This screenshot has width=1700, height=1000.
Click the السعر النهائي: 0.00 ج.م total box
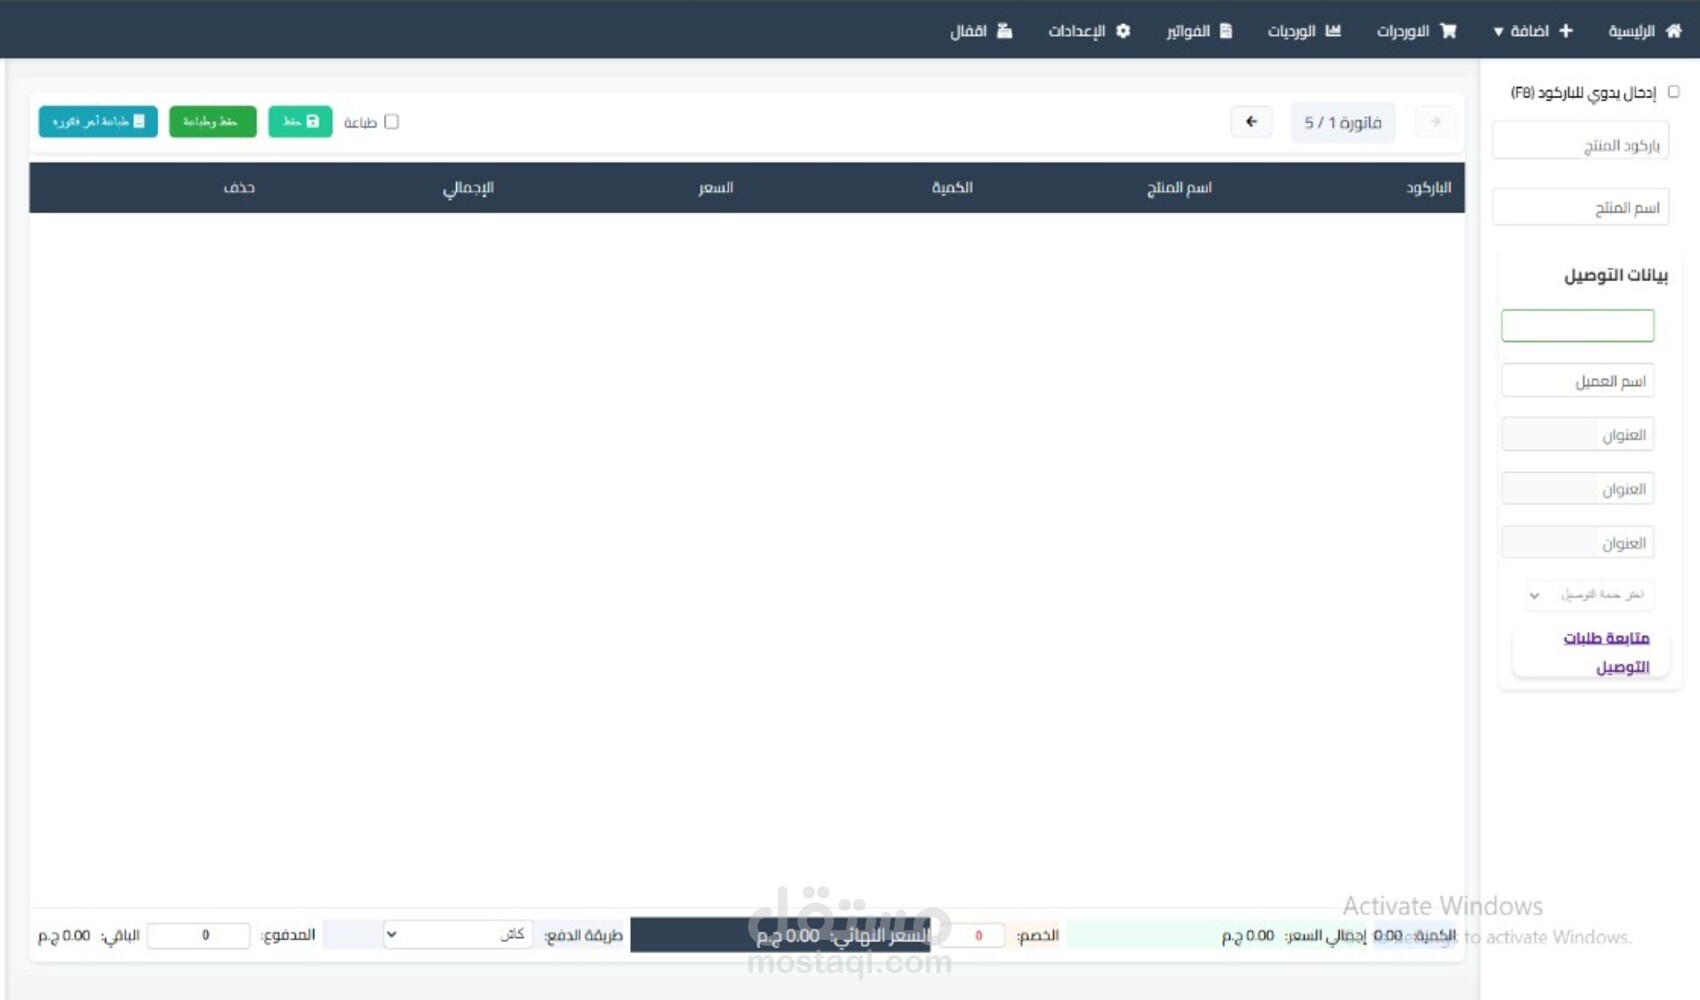click(x=780, y=935)
